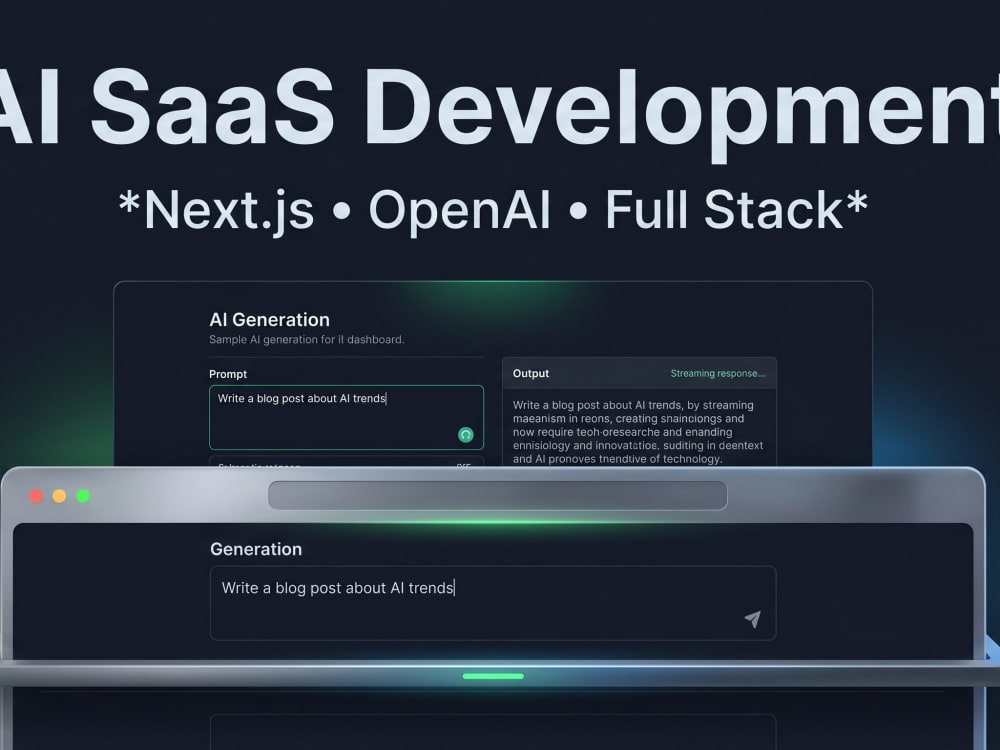This screenshot has width=1000, height=750.
Task: Click the empty input box at bottom
Action: pyautogui.click(x=493, y=732)
